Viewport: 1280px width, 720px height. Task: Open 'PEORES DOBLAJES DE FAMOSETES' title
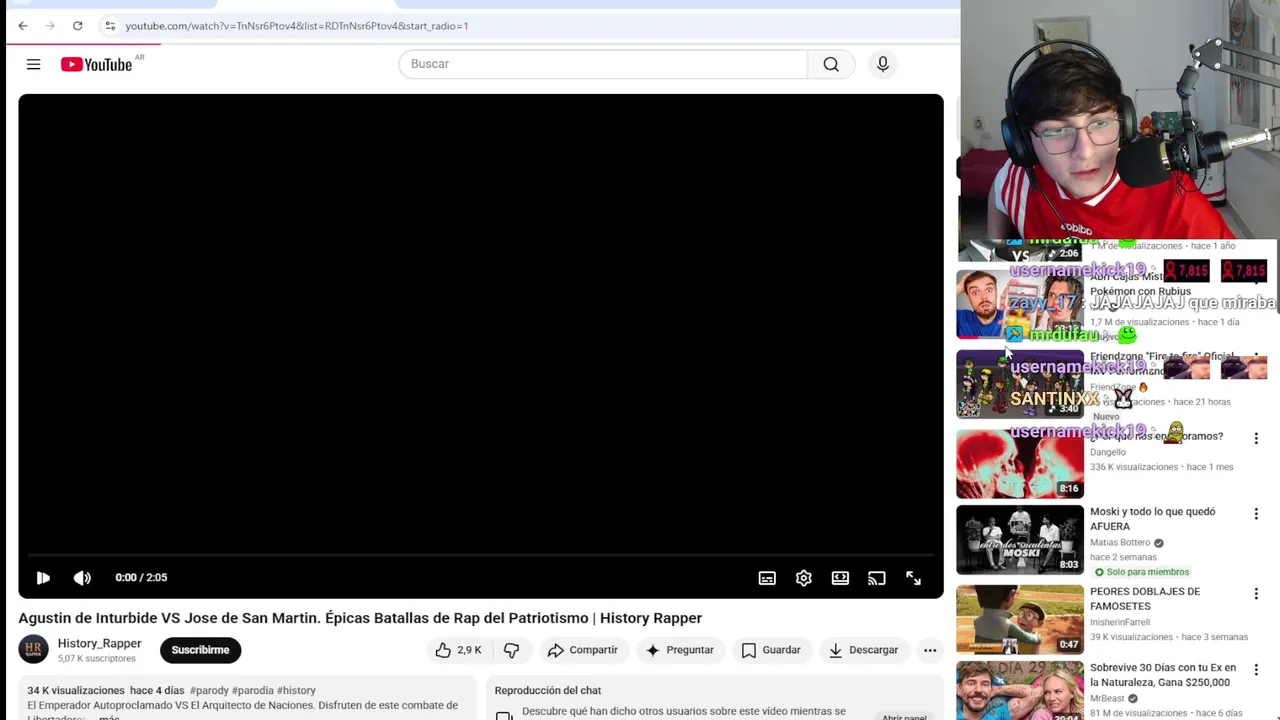click(x=1145, y=599)
